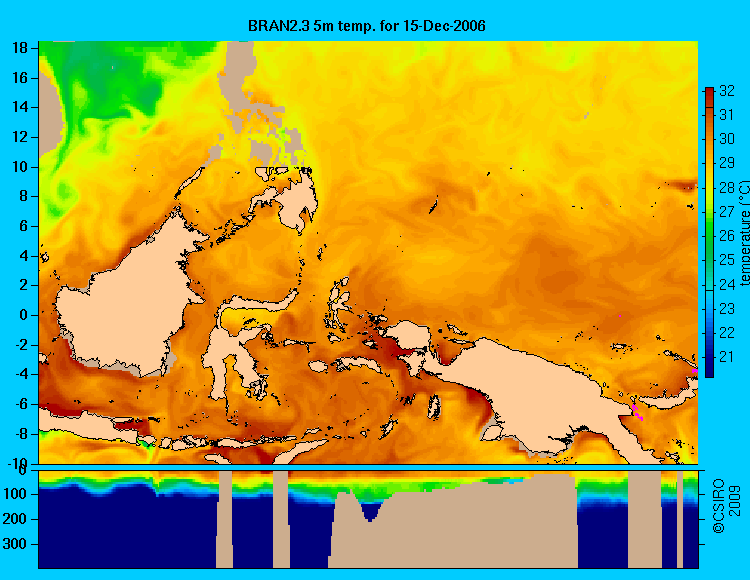
Task: Click the temperature colorbar's dark red top segment
Action: (x=709, y=98)
